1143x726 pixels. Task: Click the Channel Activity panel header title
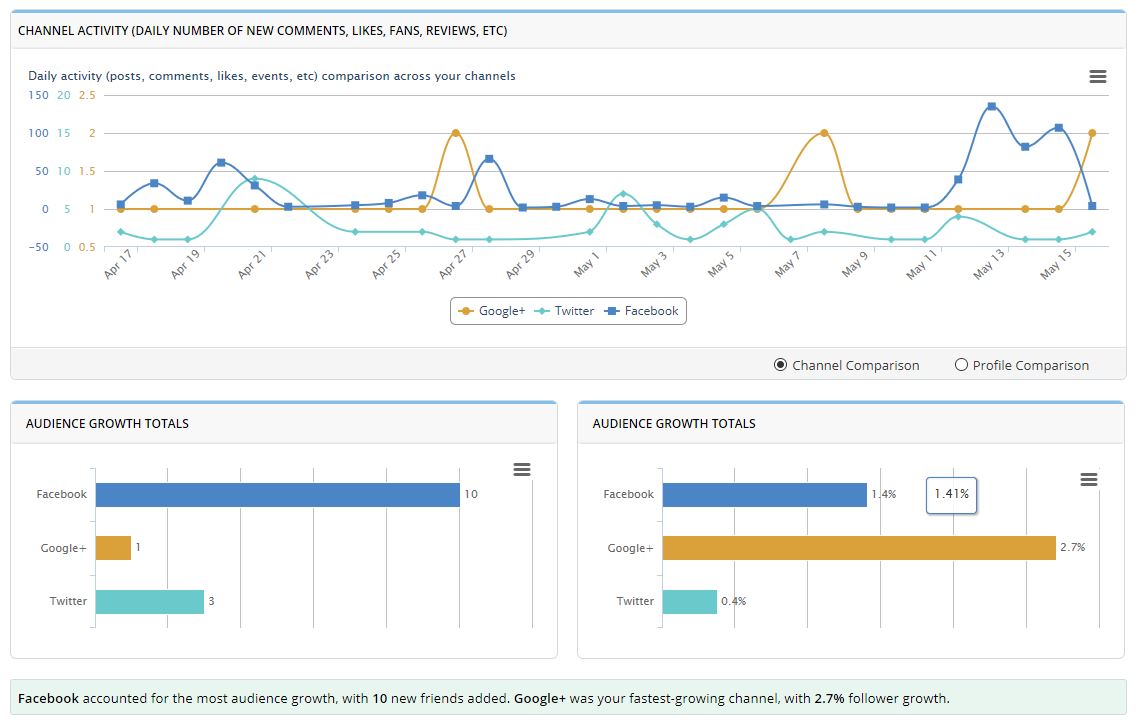tap(262, 31)
